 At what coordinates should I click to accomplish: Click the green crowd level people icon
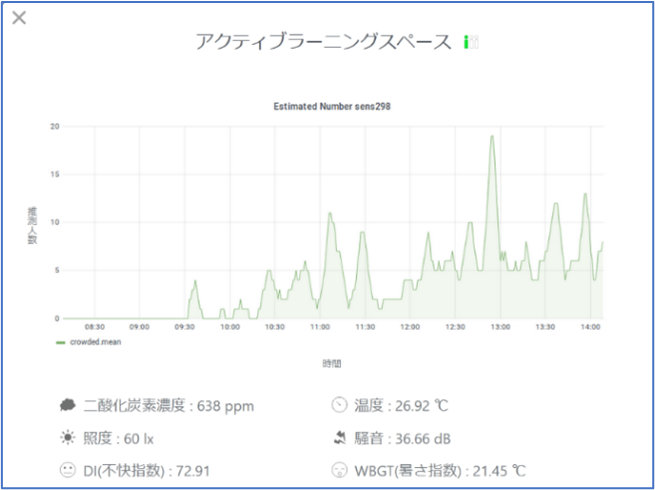[x=471, y=42]
